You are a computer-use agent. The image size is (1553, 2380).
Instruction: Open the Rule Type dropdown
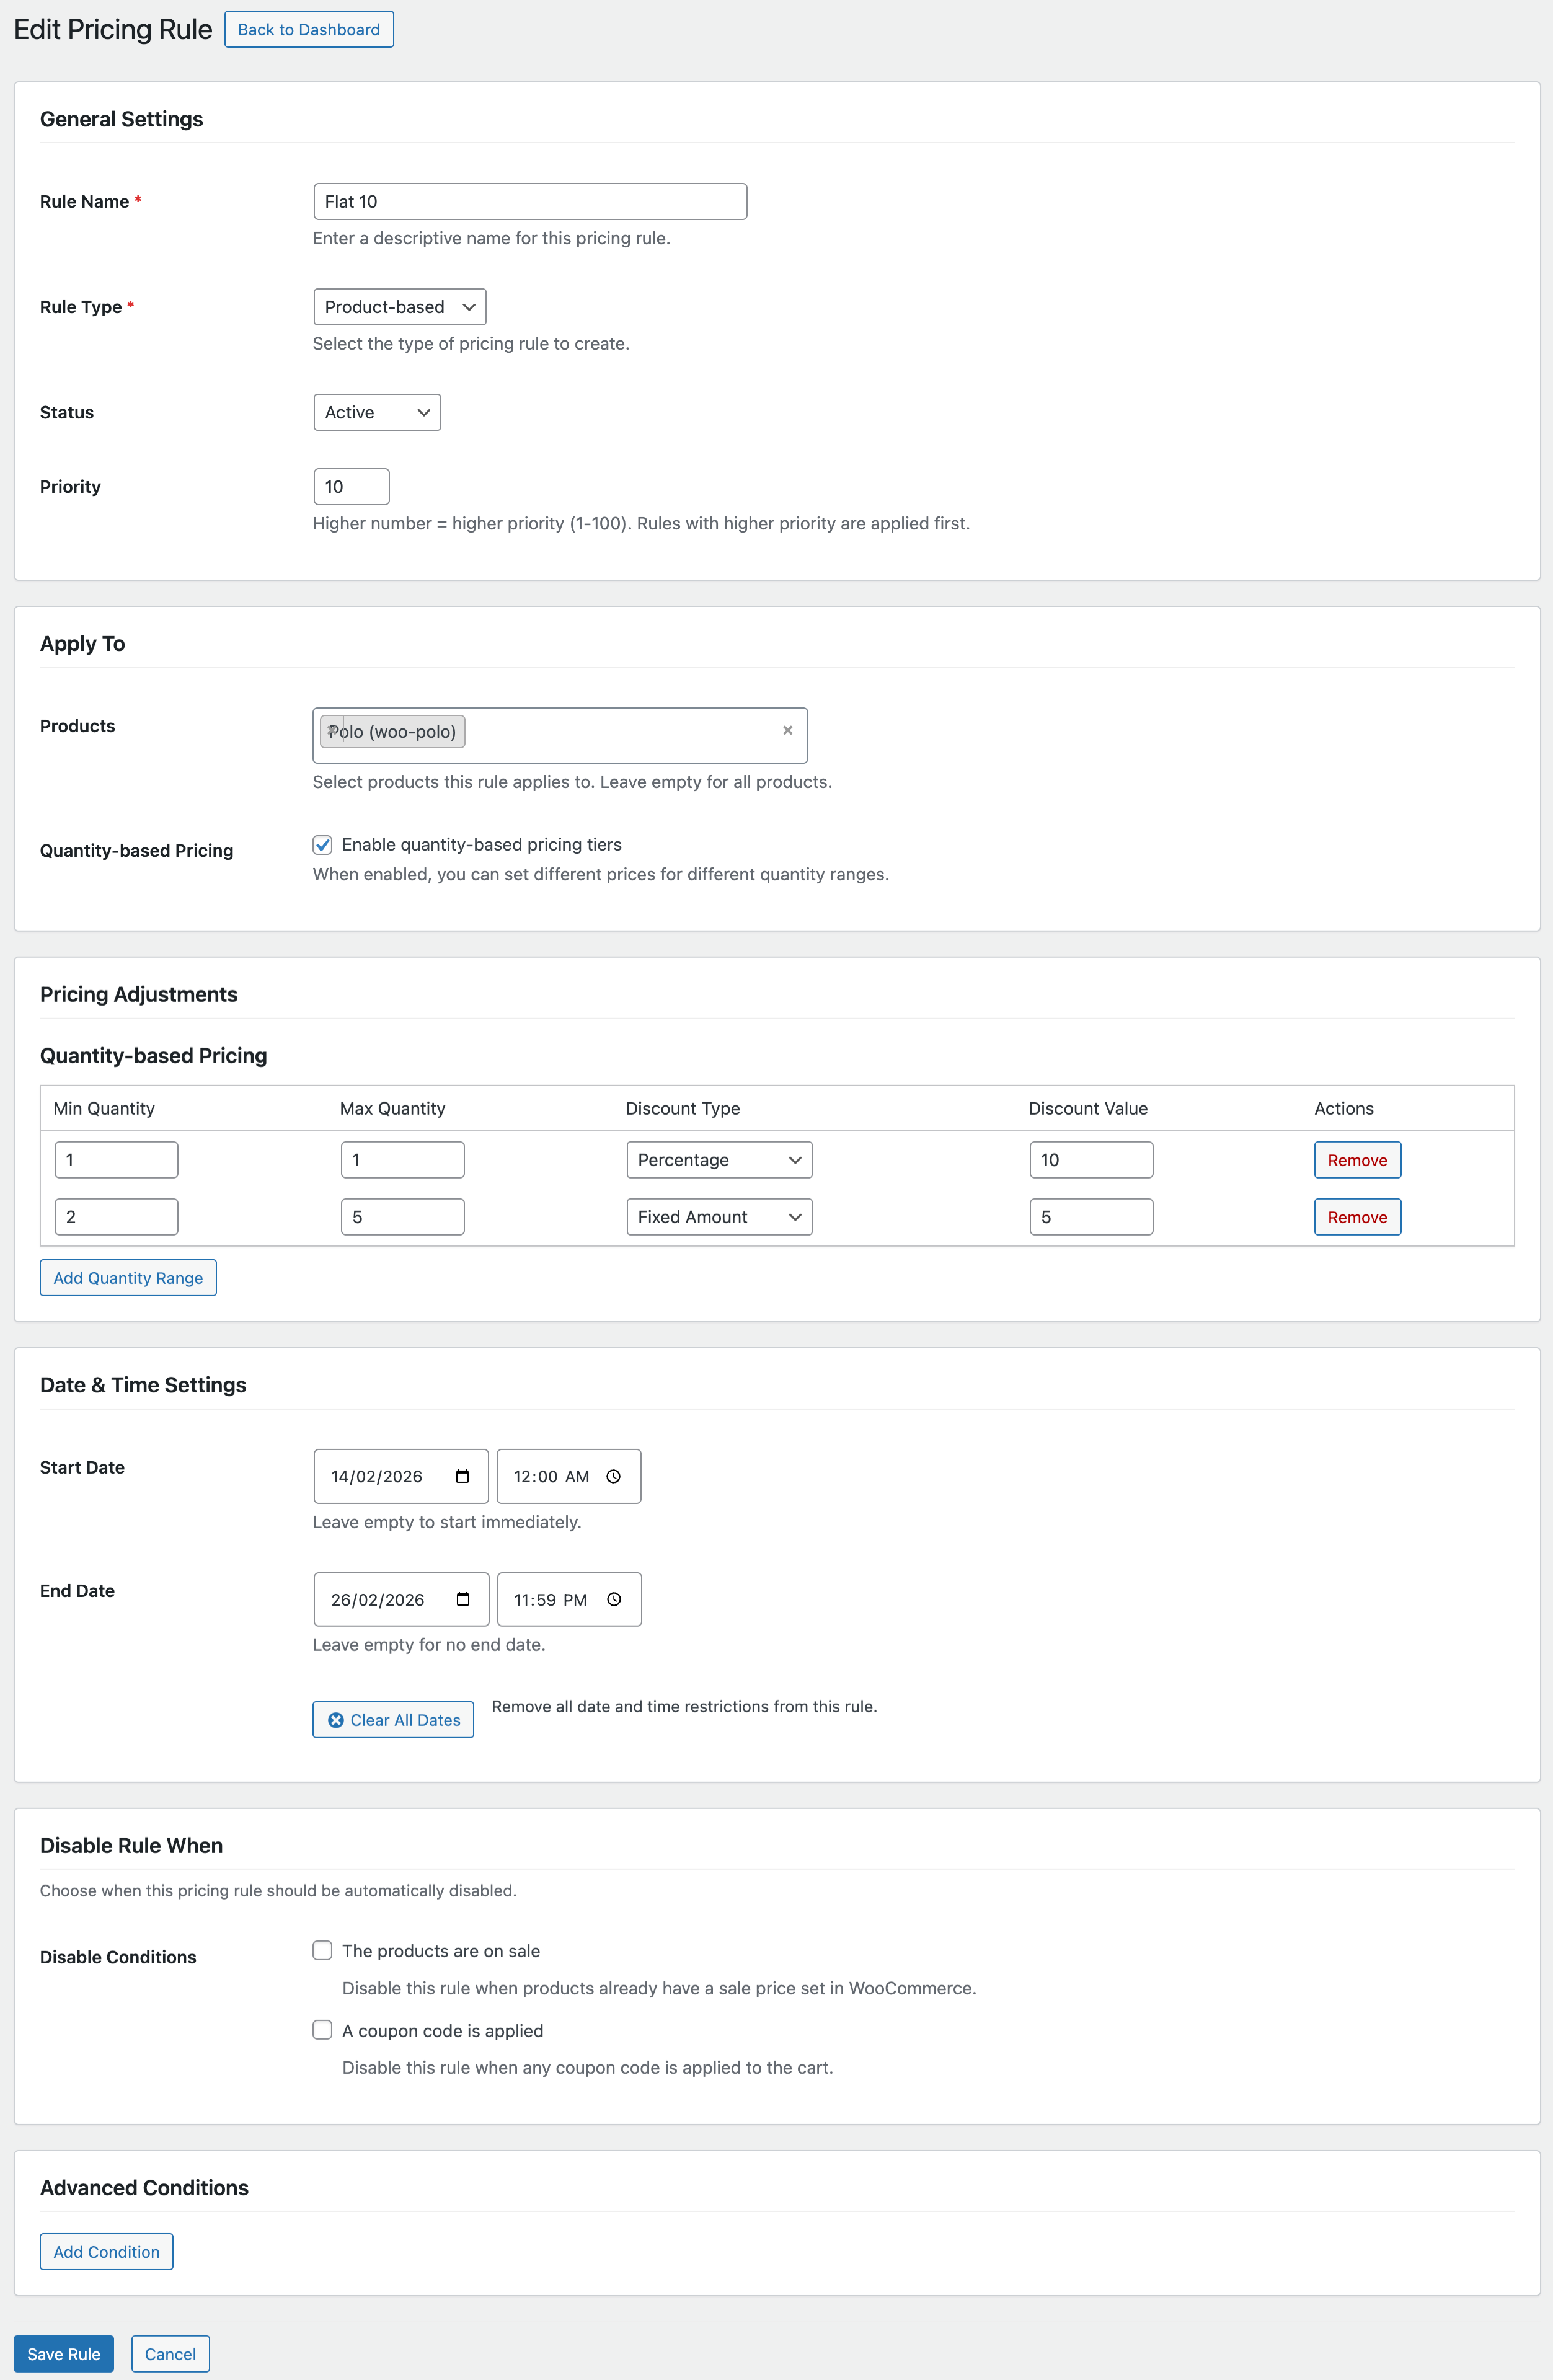click(x=398, y=306)
